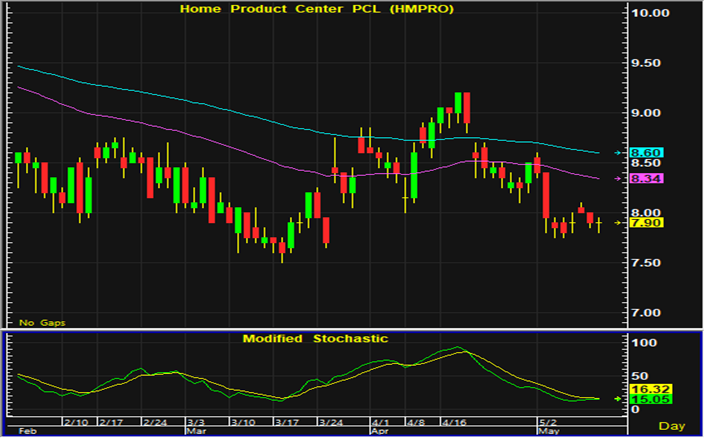Click the yellow arrow marker beside 7.90
This screenshot has height=438, width=705.
tap(618, 223)
